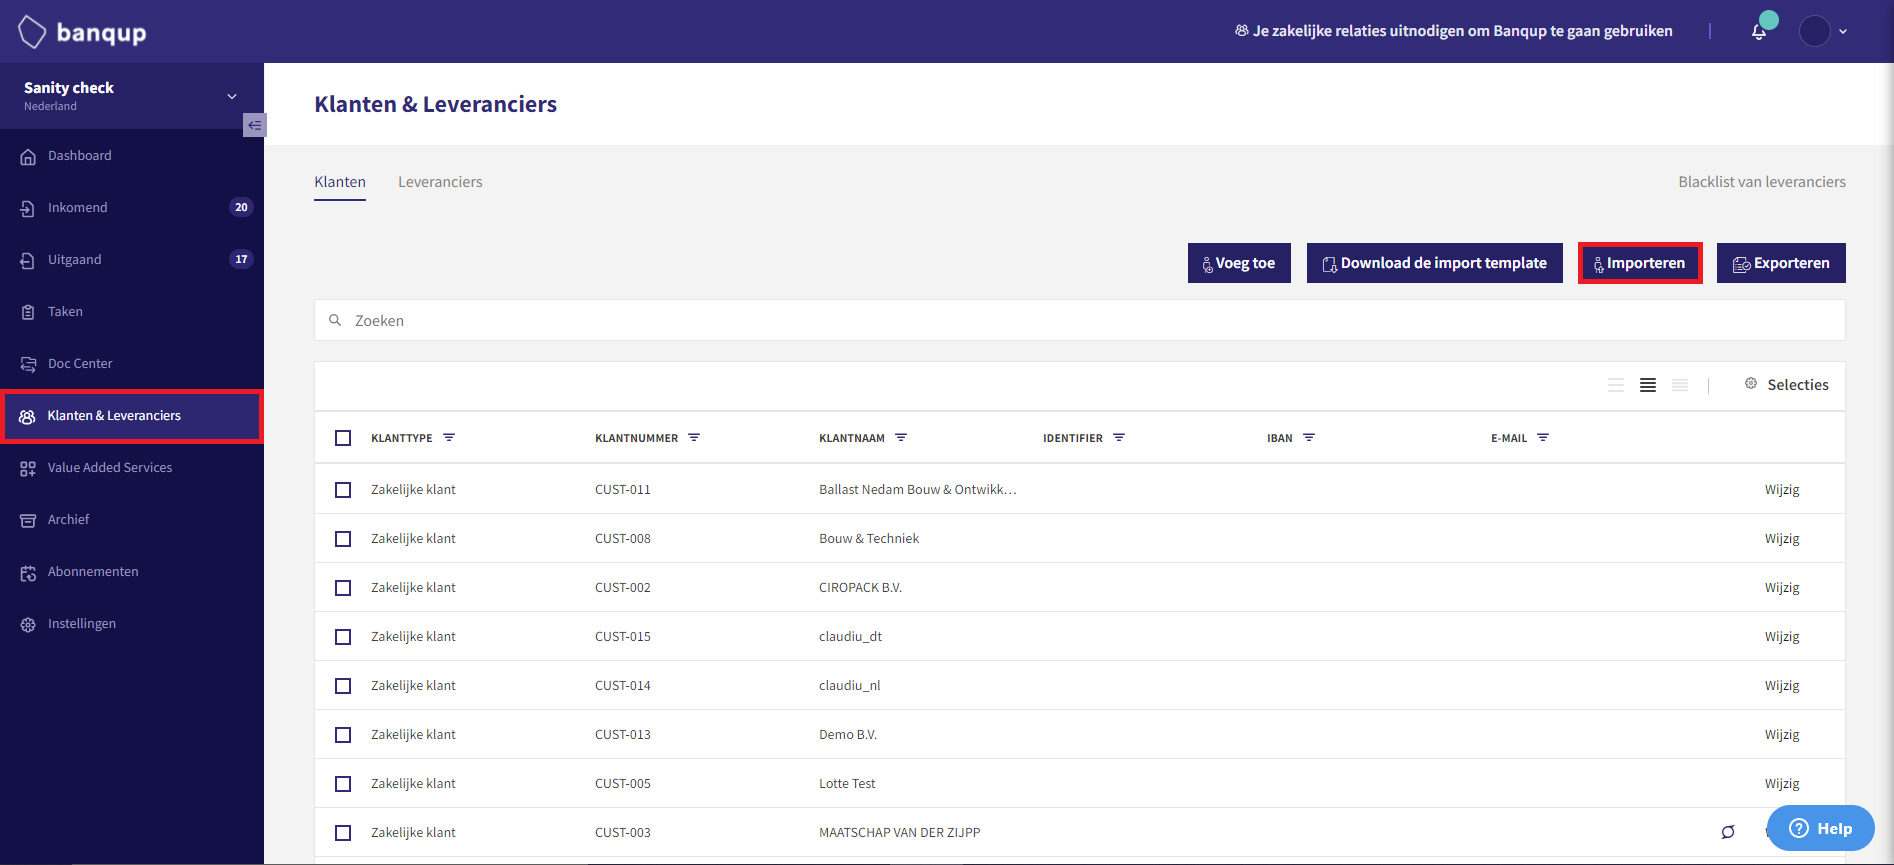Open the user avatar menu

click(1815, 31)
